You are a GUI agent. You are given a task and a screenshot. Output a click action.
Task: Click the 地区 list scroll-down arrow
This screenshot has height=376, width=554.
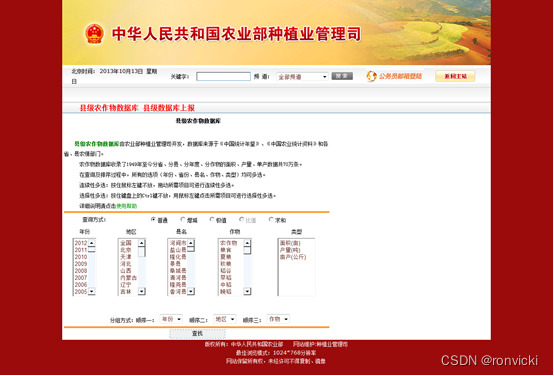coord(142,292)
